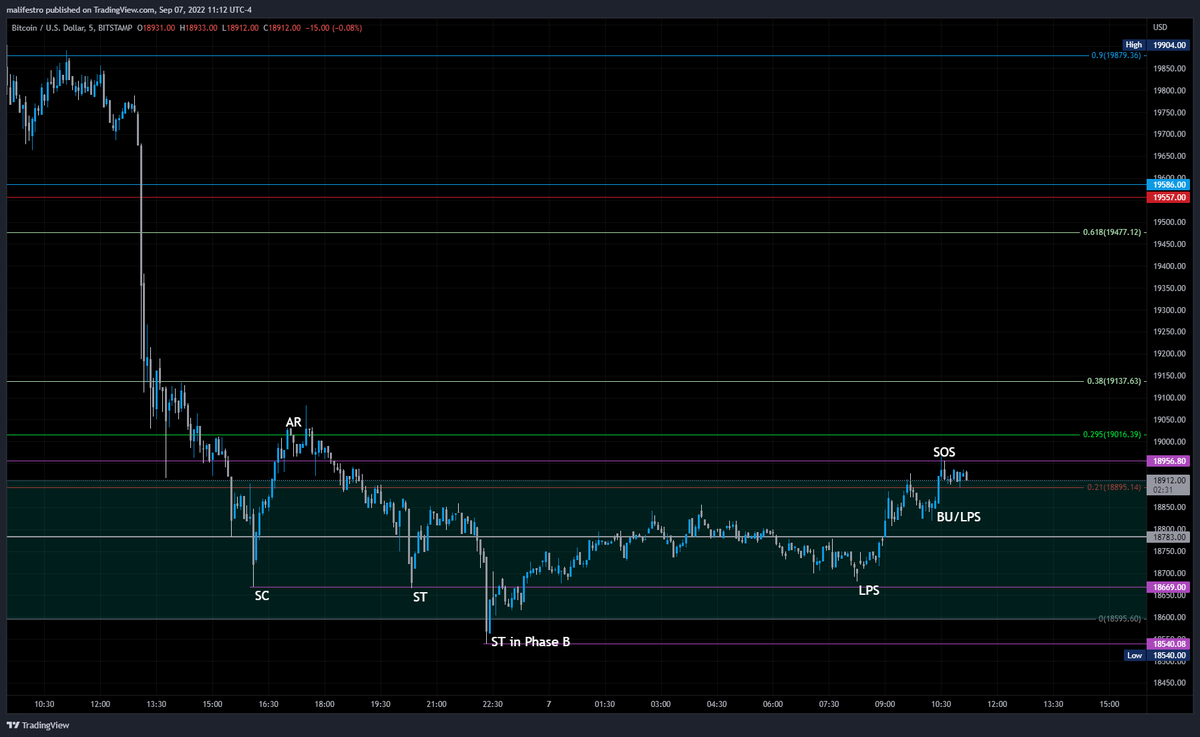
Task: Select the SC chart annotation
Action: point(262,596)
